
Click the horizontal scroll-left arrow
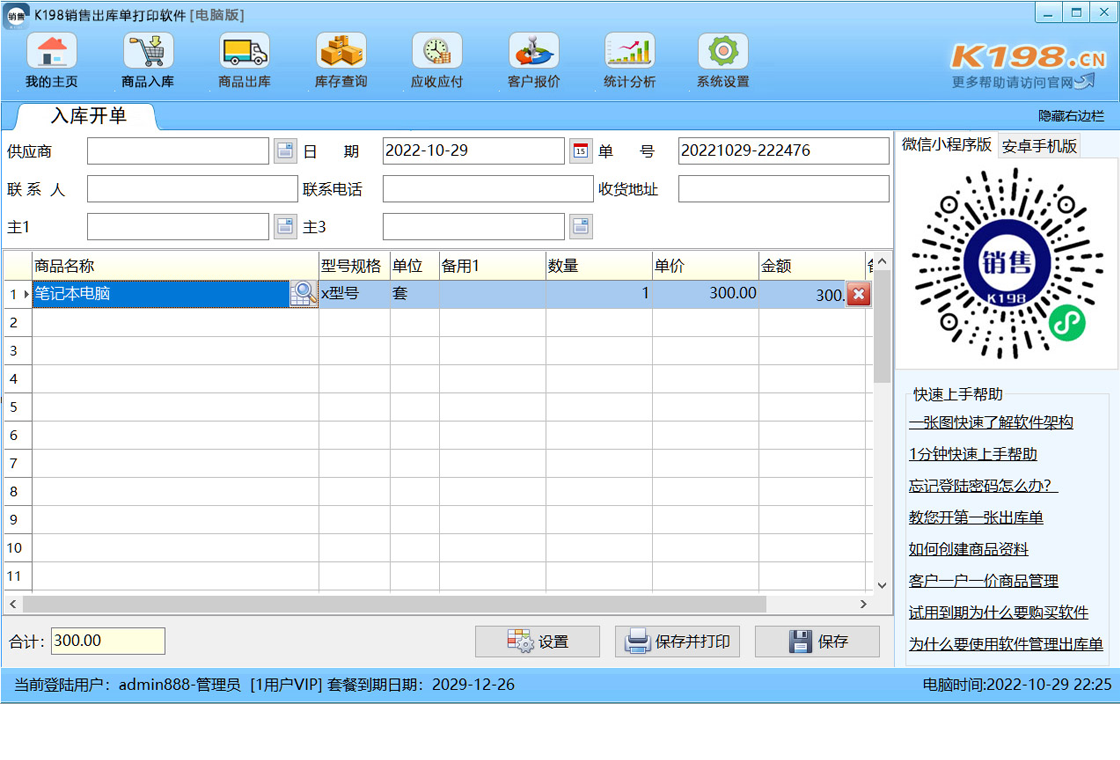(x=13, y=604)
